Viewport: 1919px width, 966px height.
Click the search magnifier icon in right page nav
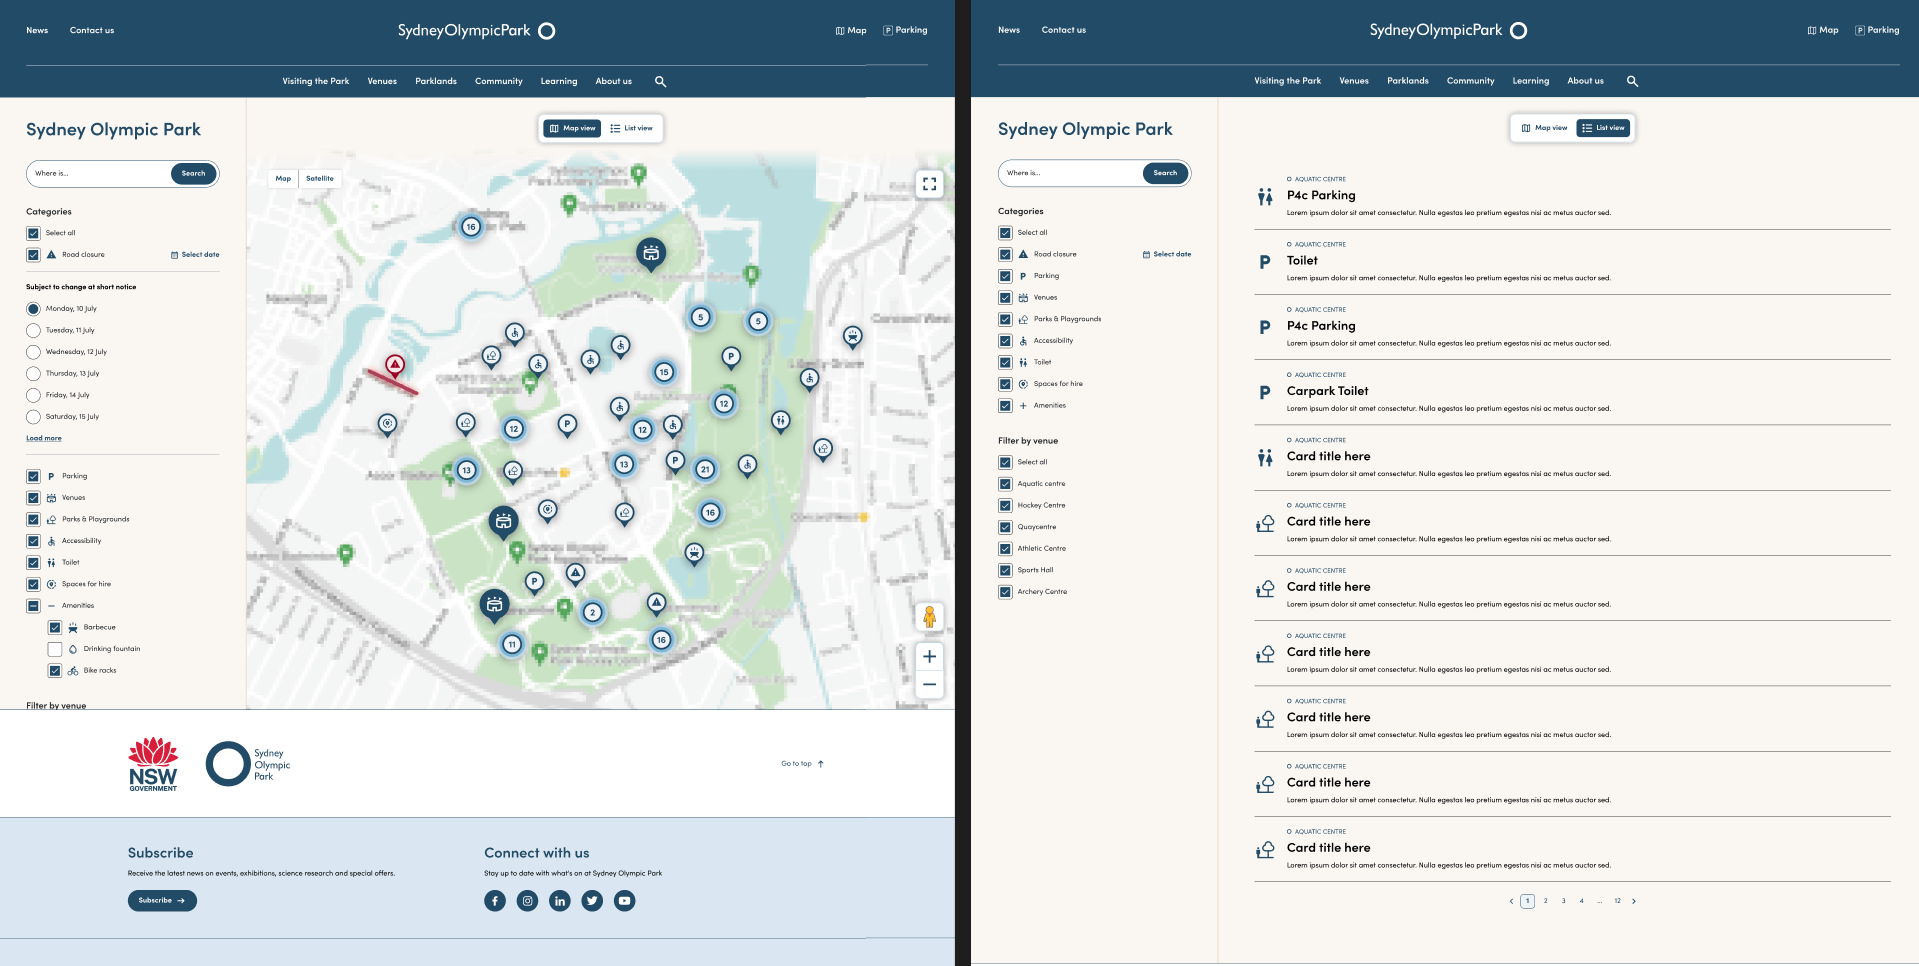1632,81
